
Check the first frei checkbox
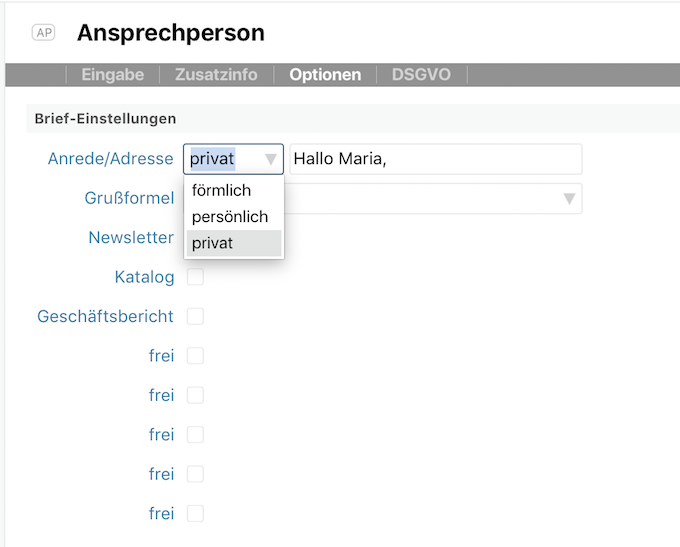pos(195,356)
